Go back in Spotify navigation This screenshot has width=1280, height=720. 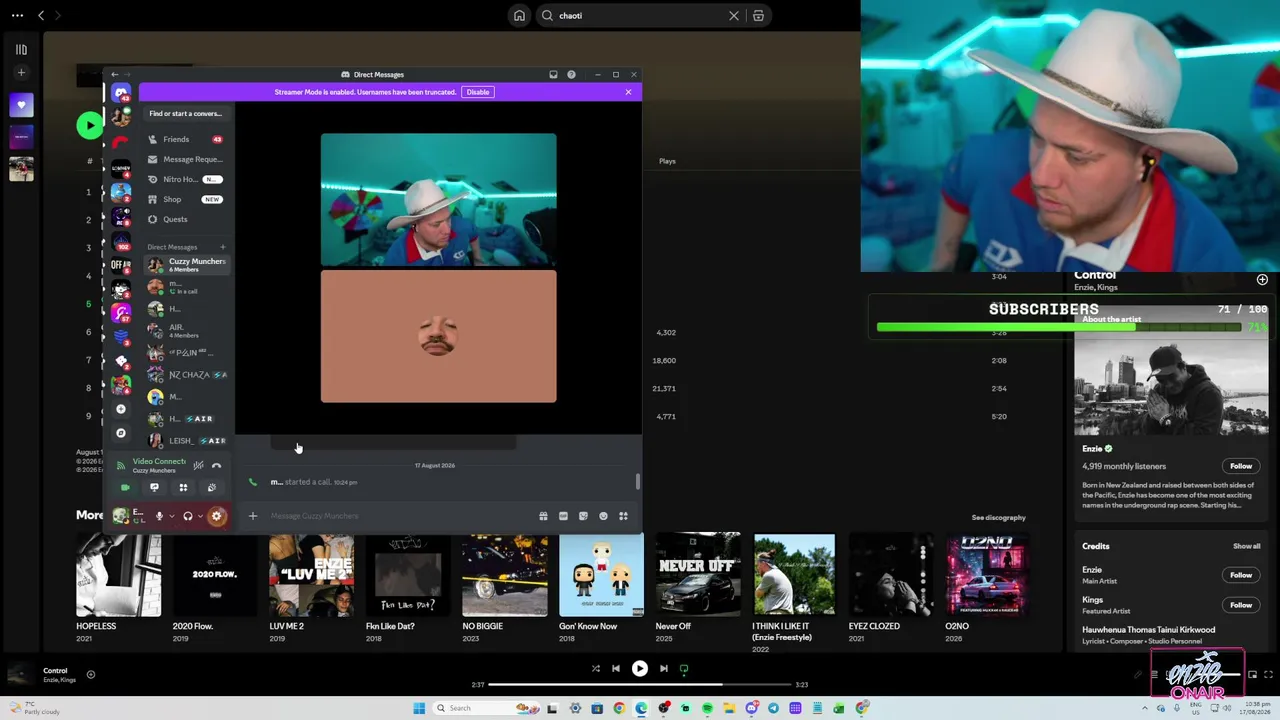pyautogui.click(x=41, y=16)
